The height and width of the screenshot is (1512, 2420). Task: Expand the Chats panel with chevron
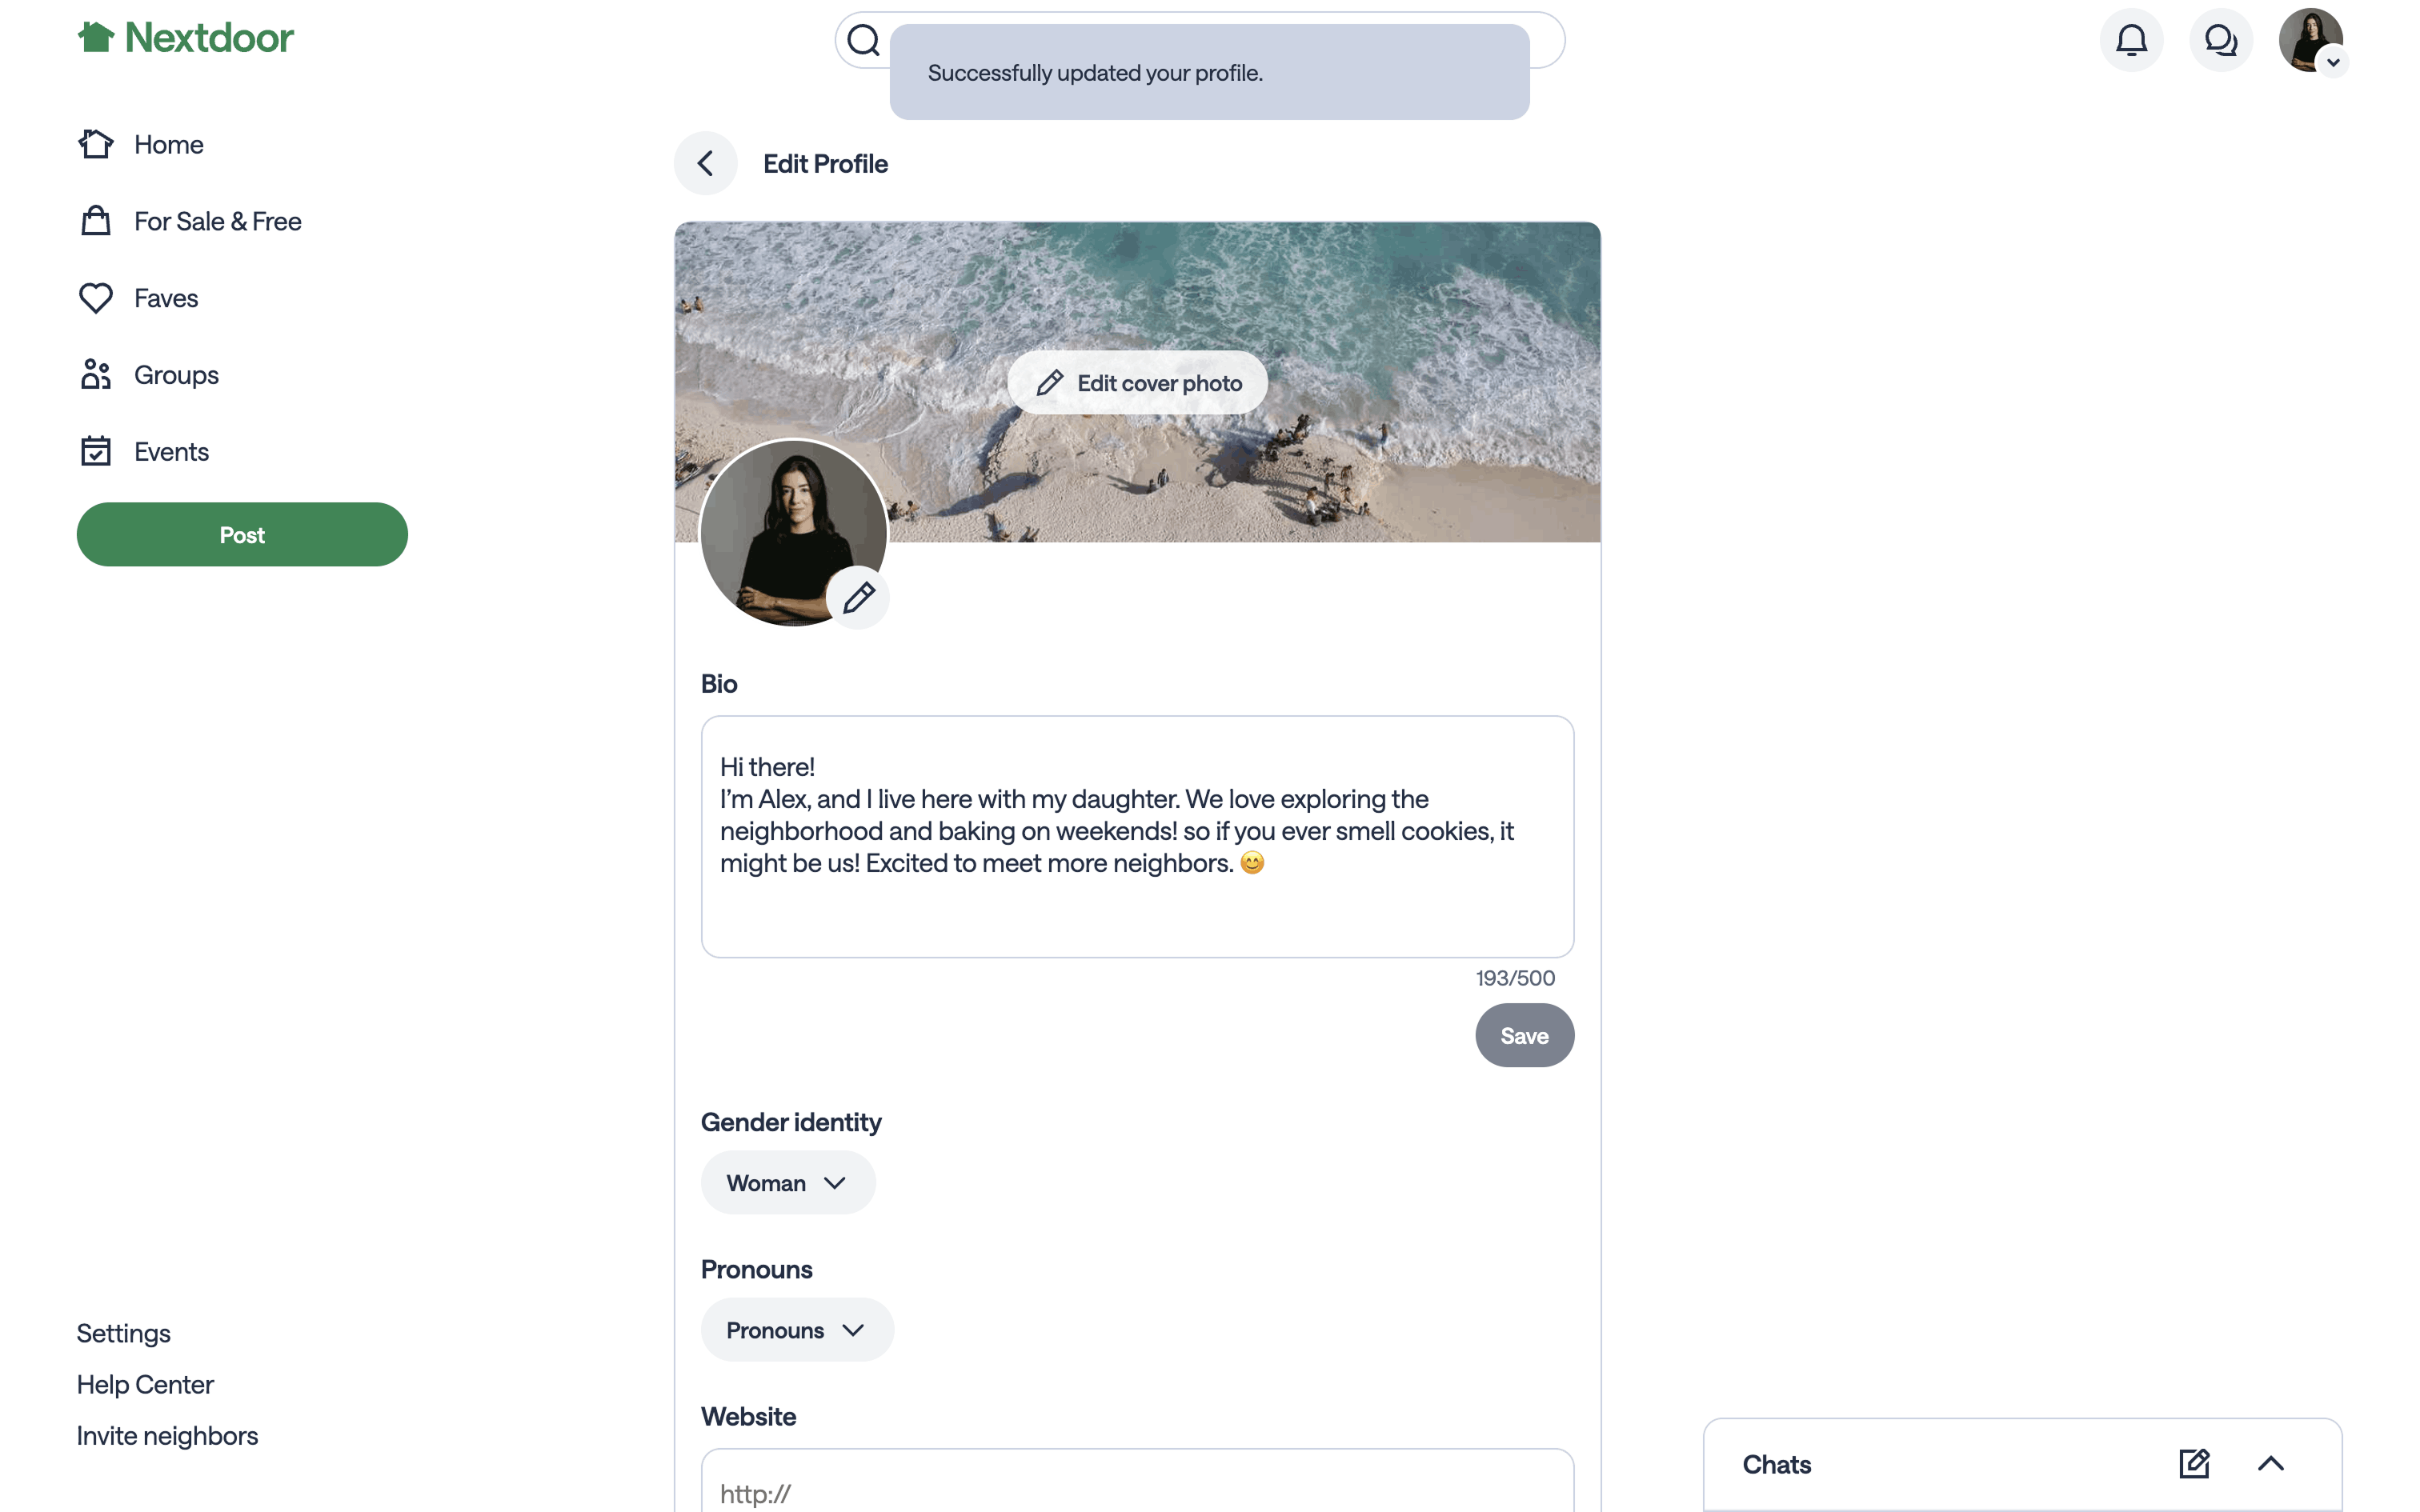(x=2271, y=1464)
